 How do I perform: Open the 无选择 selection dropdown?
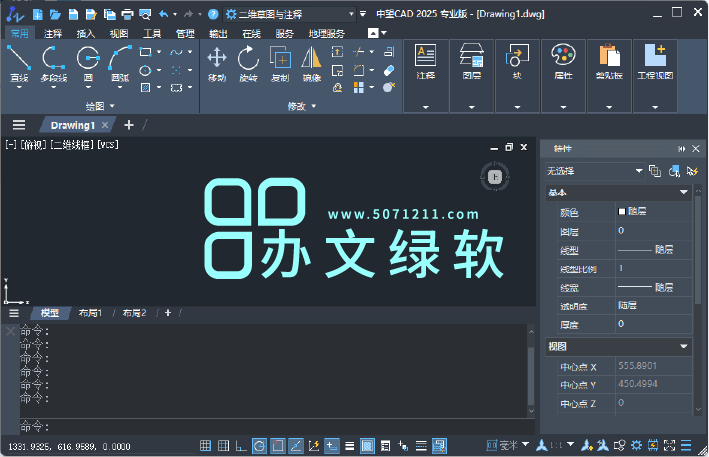(x=595, y=171)
